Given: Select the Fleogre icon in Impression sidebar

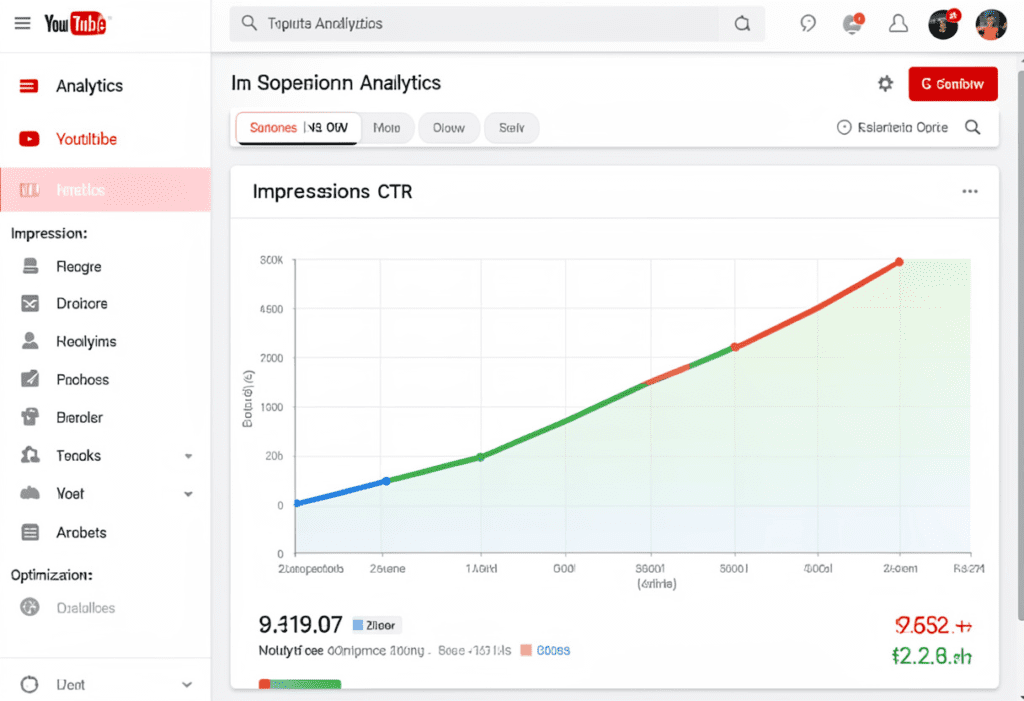Looking at the screenshot, I should tap(33, 266).
